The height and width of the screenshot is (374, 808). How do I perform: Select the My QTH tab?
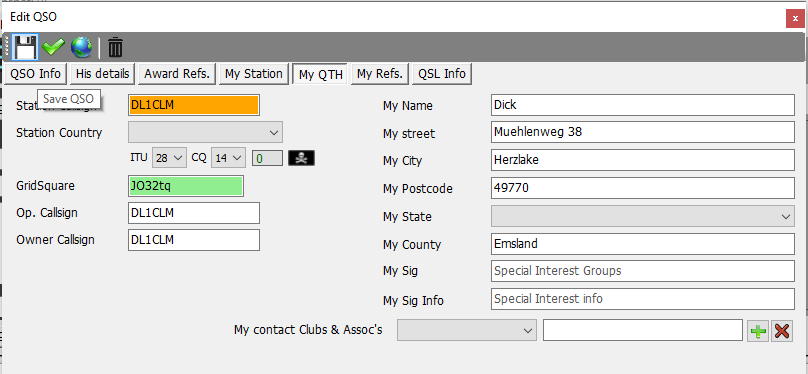tap(321, 74)
